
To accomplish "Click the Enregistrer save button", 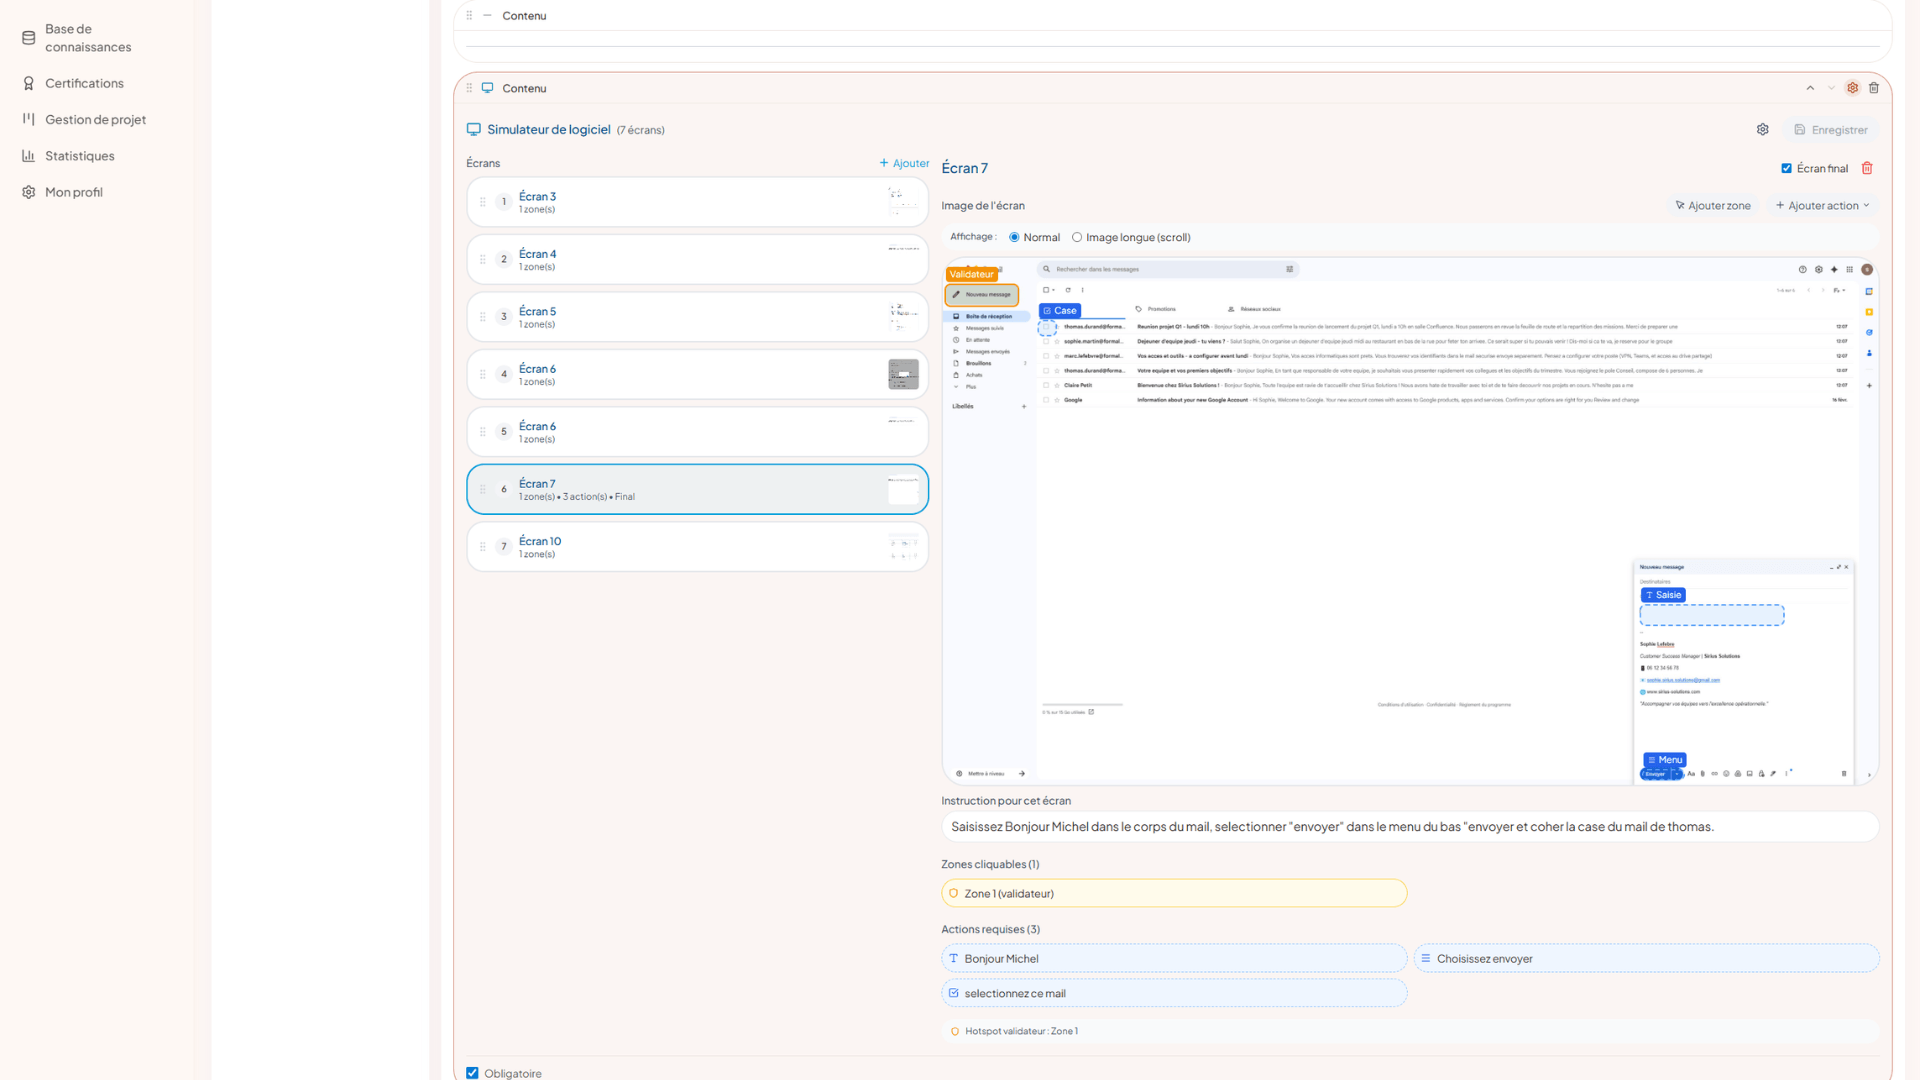I will pos(1831,130).
